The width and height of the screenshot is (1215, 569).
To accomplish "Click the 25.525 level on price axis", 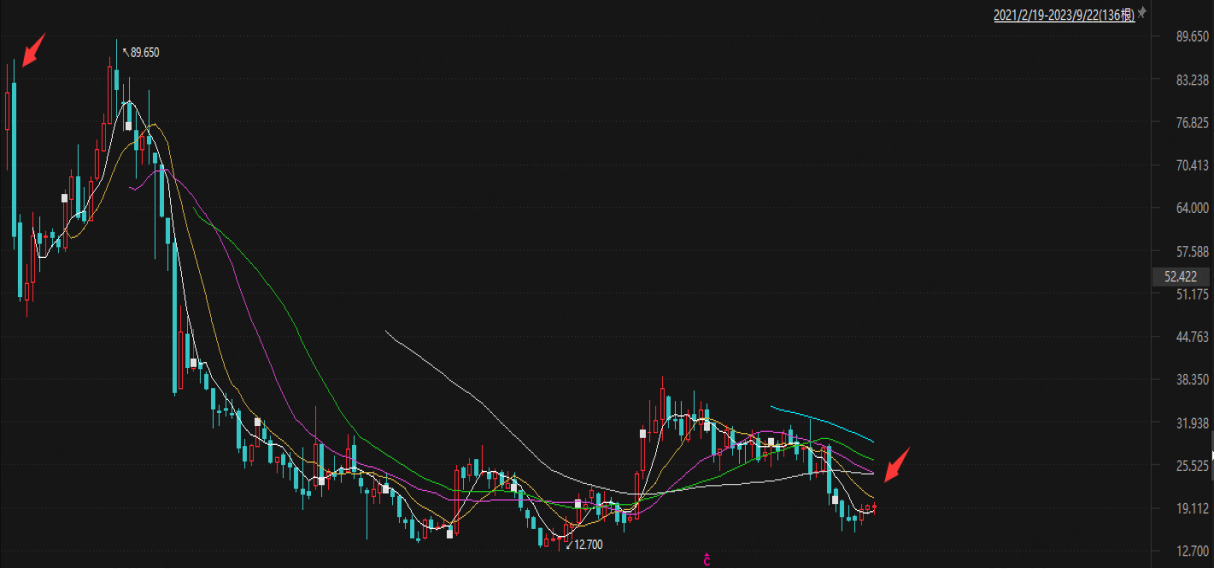I will click(x=1180, y=465).
